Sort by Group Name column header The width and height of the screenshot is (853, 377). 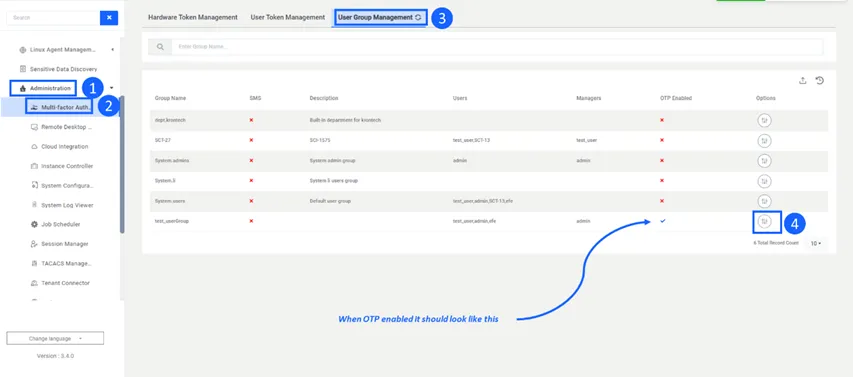tap(170, 98)
